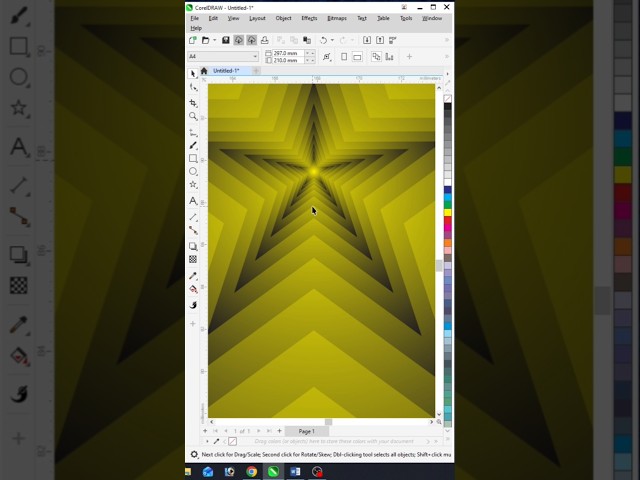Screen dimensions: 640x480
Task: Save the document with floppy icon
Action: click(225, 40)
